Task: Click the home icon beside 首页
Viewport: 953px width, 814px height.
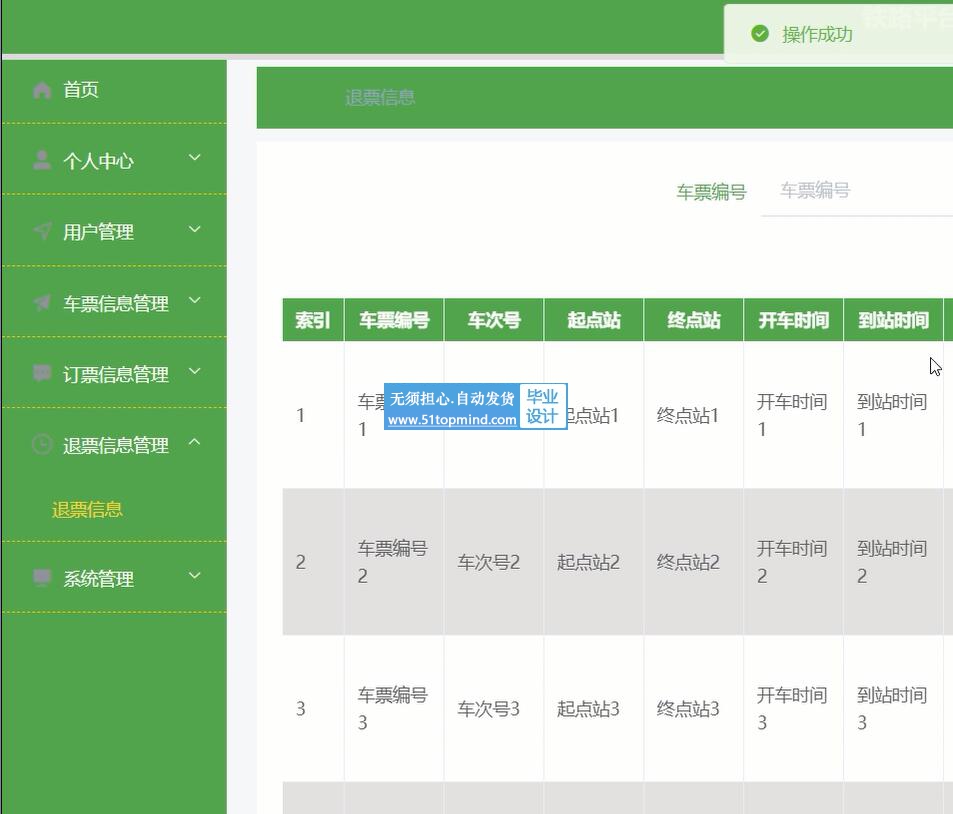Action: click(x=42, y=90)
